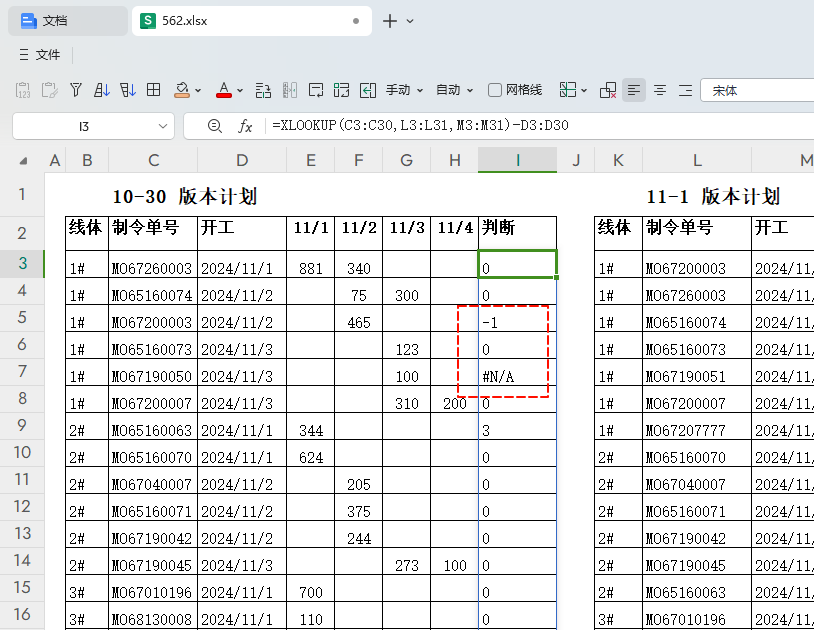Click cell containing MO67260003 in column C

(x=153, y=264)
